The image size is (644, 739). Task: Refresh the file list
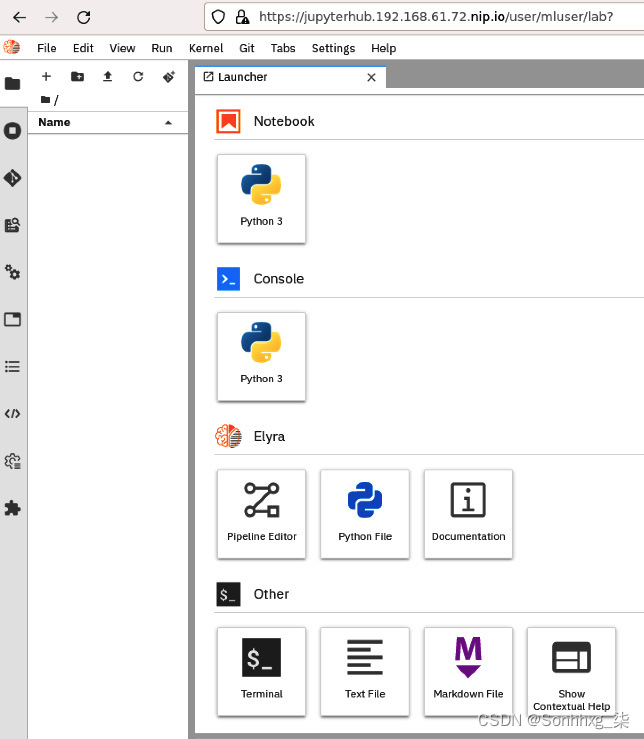[x=138, y=76]
